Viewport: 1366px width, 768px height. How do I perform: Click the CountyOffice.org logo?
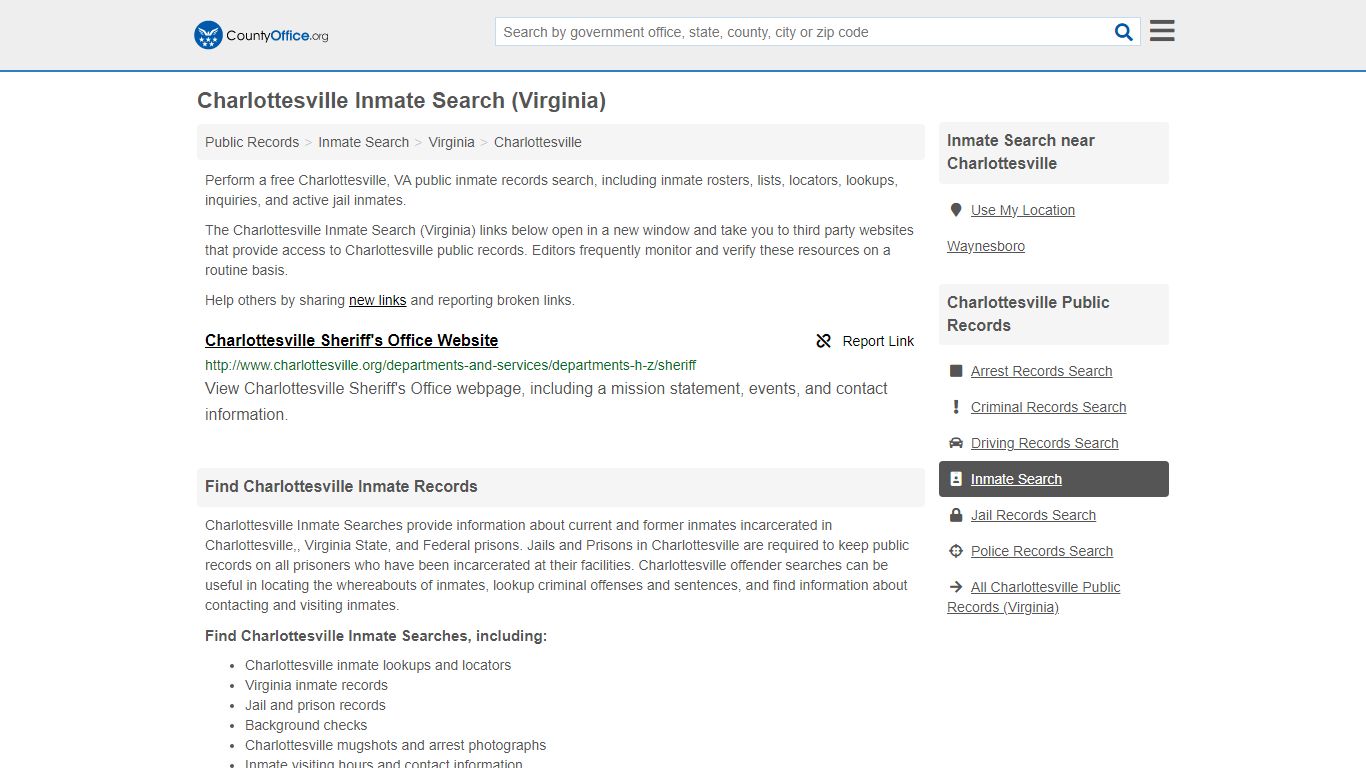coord(261,35)
